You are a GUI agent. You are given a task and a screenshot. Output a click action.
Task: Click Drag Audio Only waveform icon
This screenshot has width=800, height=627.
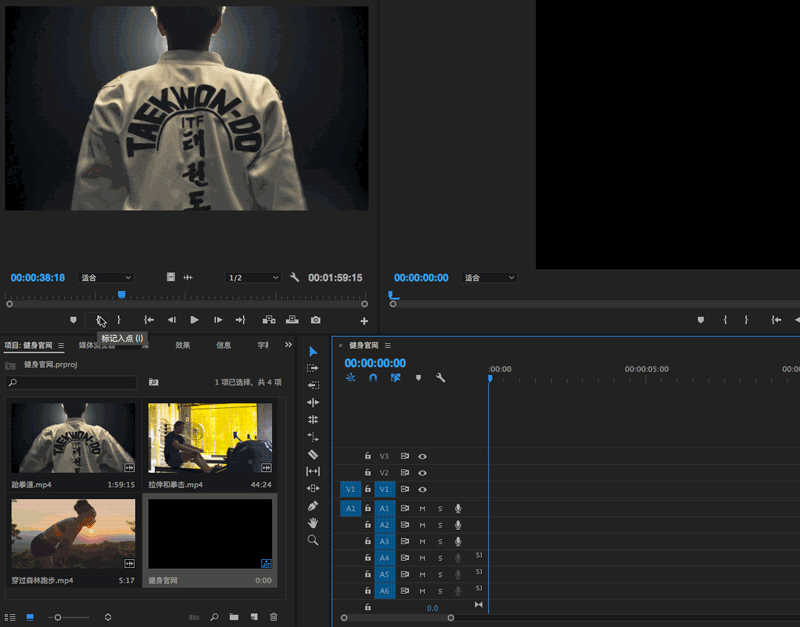188,277
